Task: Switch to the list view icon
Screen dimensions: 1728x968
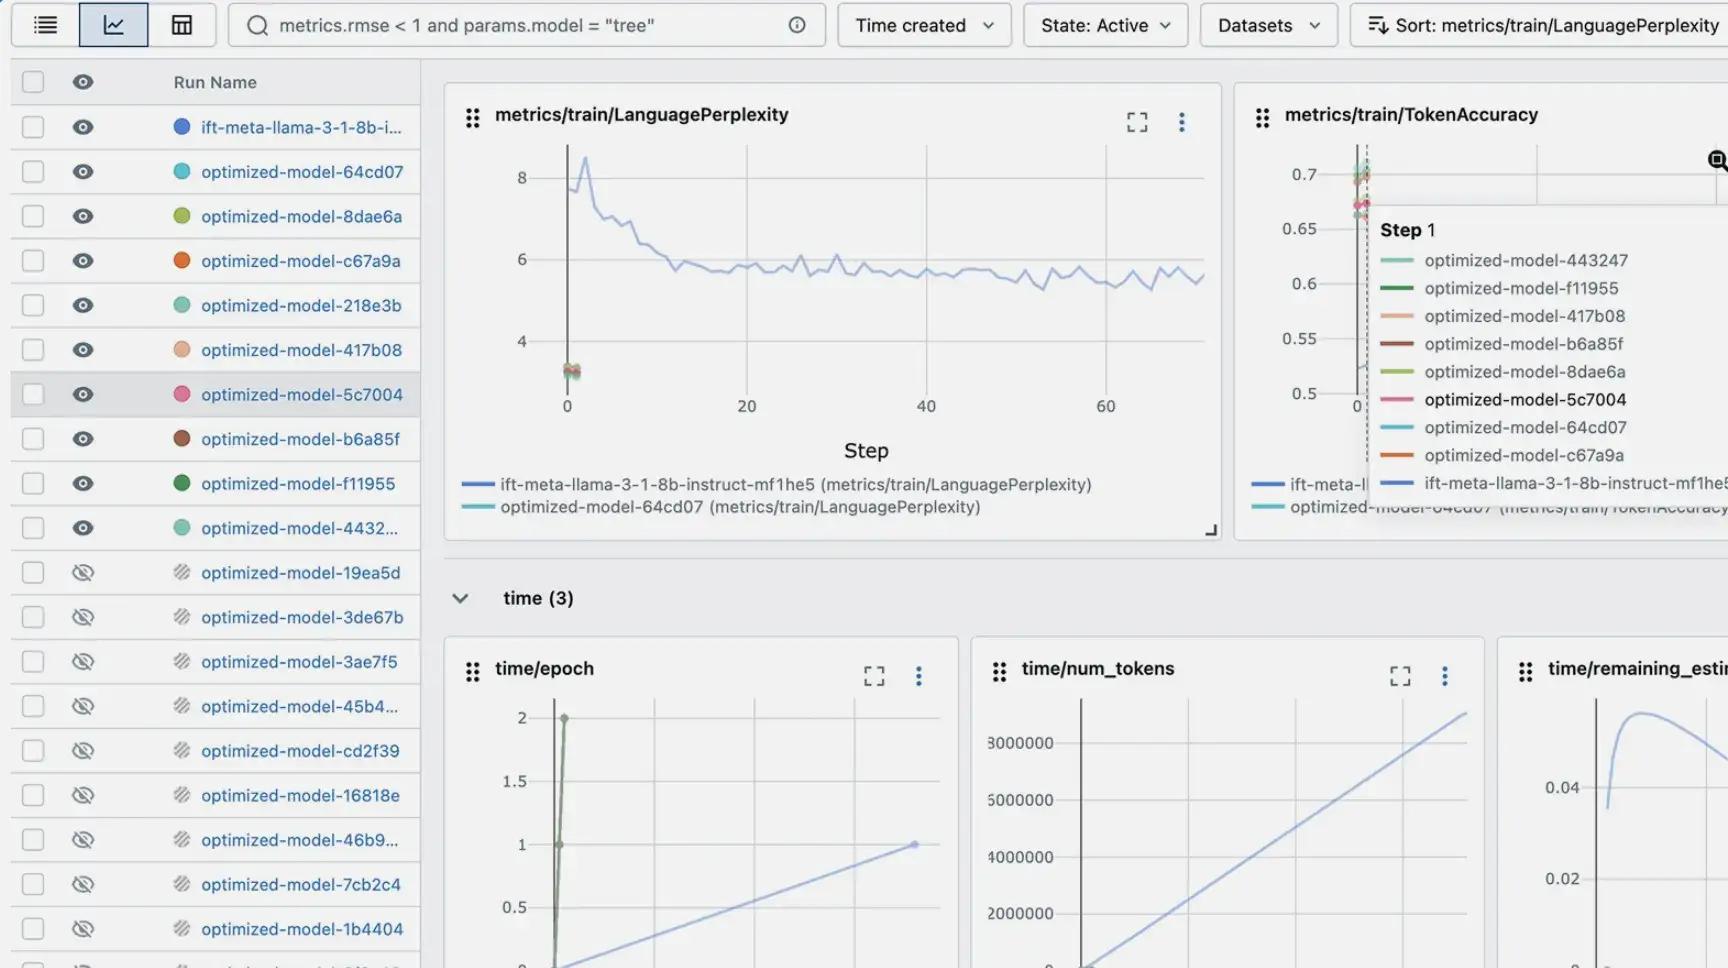Action: click(x=45, y=25)
